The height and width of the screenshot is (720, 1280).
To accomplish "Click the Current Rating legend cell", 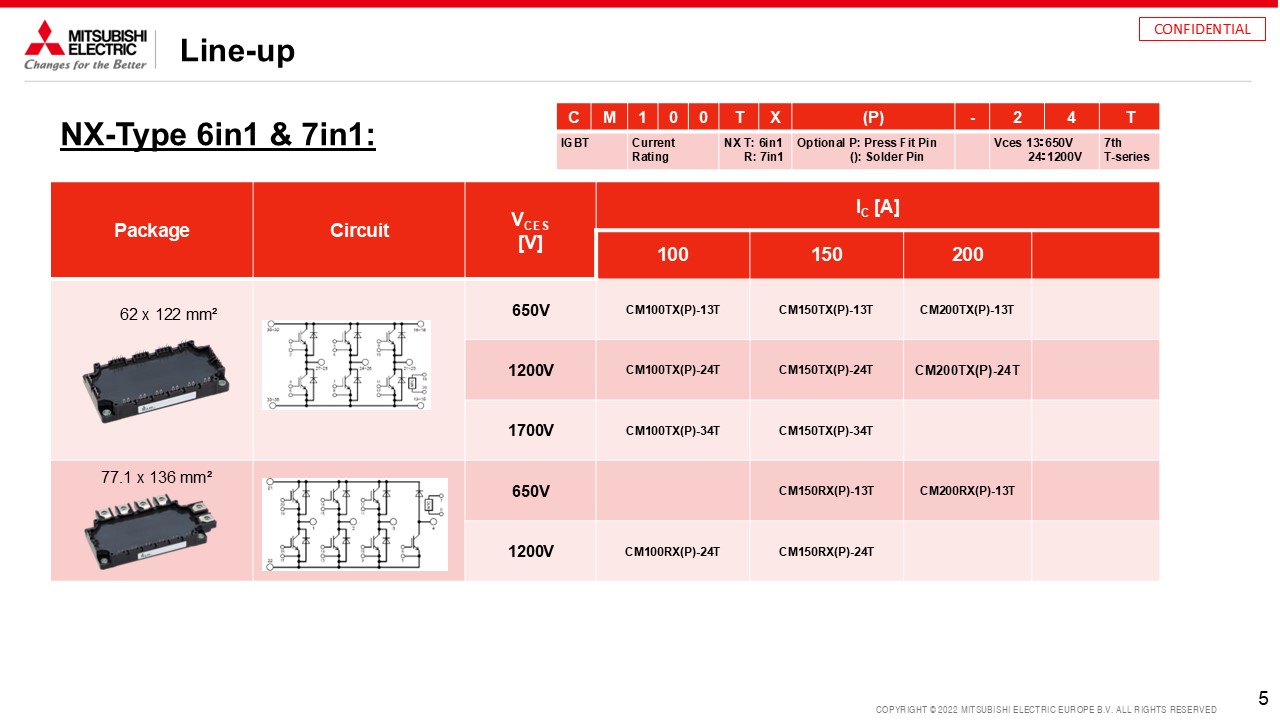I will (x=673, y=150).
